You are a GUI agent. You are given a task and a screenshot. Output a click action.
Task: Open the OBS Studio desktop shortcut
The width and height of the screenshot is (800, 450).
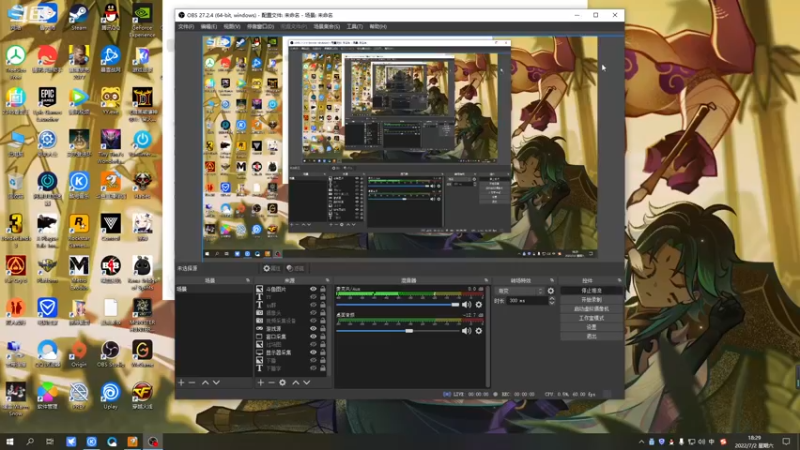pyautogui.click(x=110, y=354)
